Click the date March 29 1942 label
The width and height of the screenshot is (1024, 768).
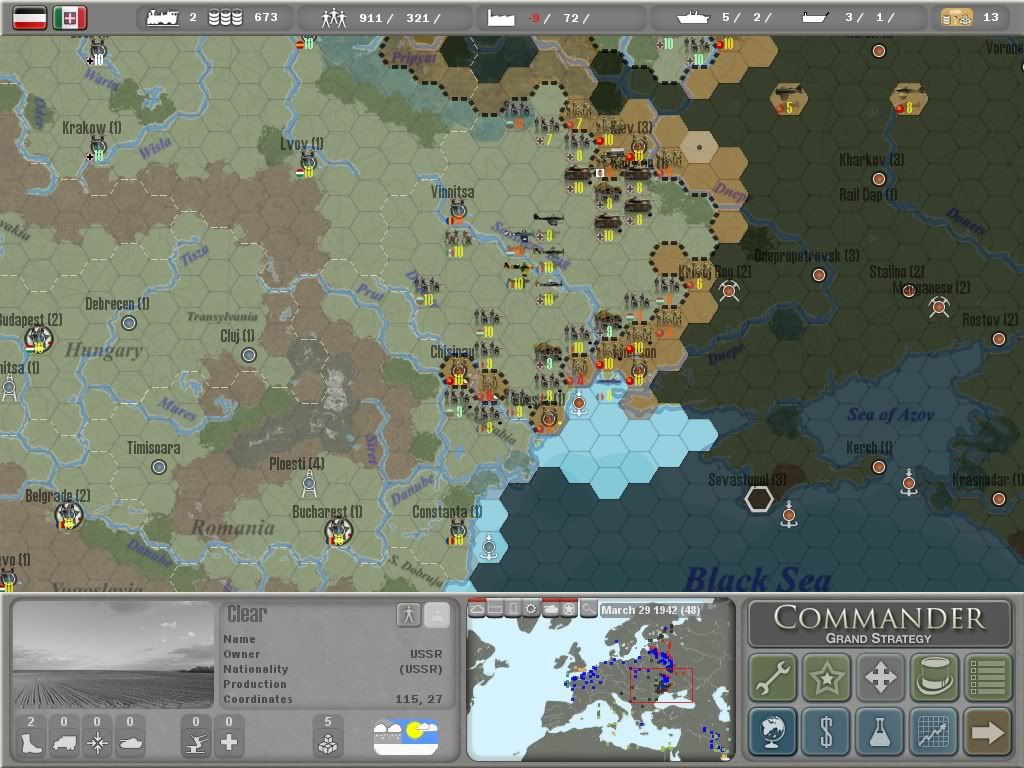(650, 610)
